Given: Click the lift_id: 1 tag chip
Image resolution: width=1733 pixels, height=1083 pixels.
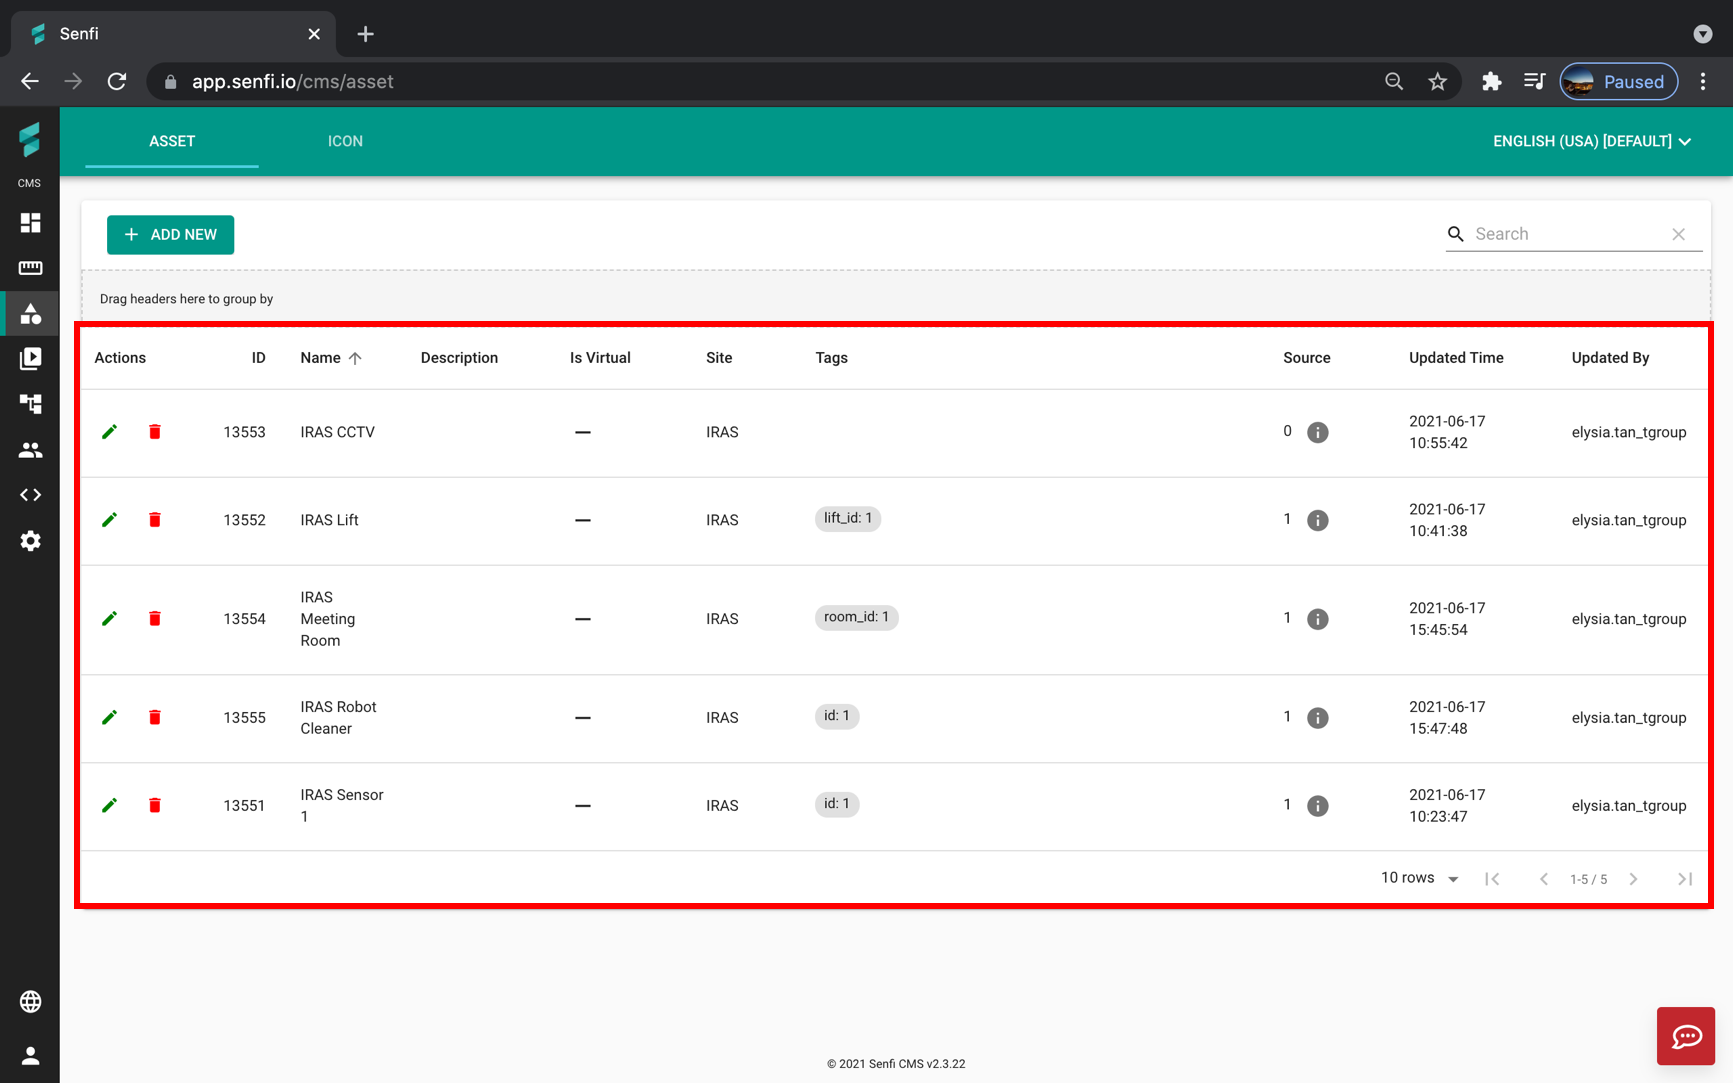Looking at the screenshot, I should tap(848, 518).
